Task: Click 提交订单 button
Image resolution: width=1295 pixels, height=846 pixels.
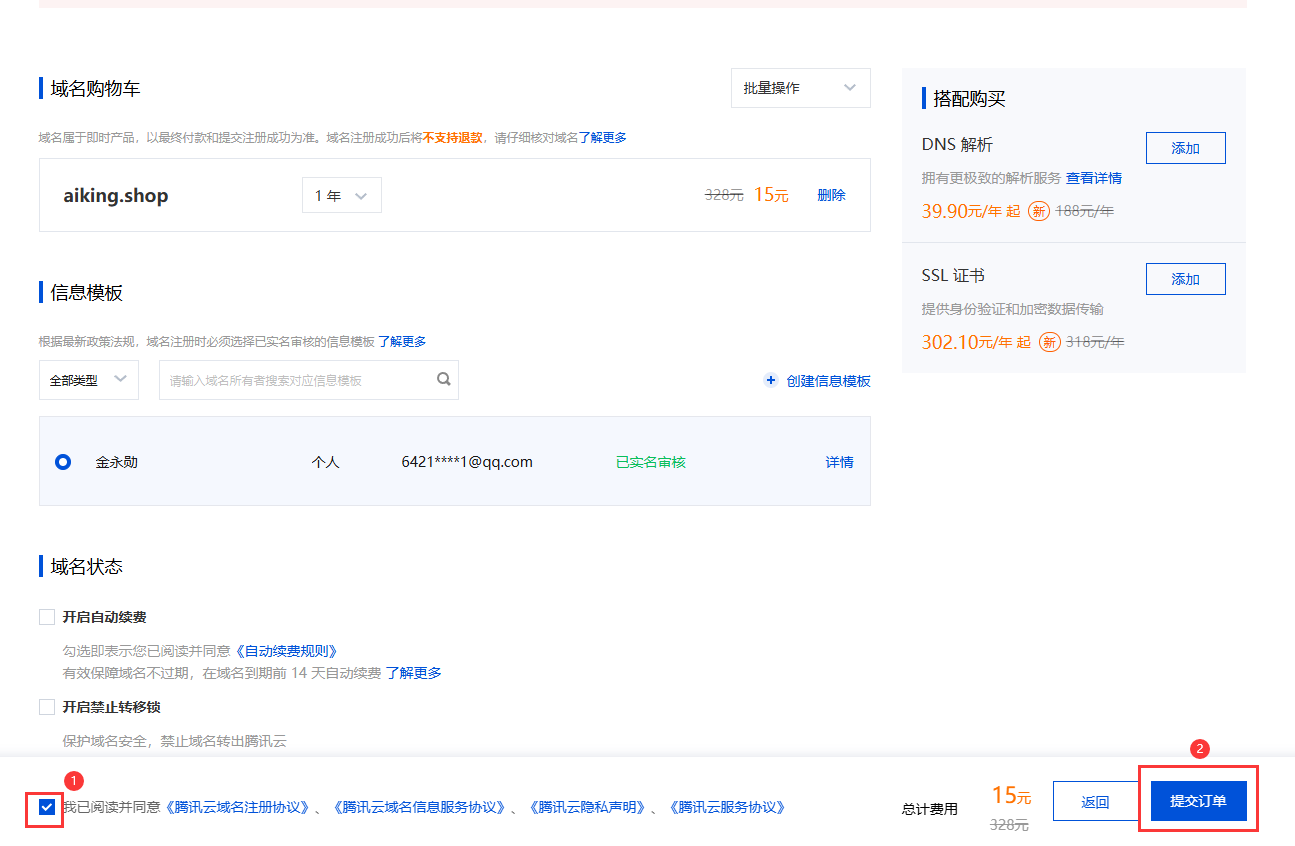Action: pos(1198,801)
